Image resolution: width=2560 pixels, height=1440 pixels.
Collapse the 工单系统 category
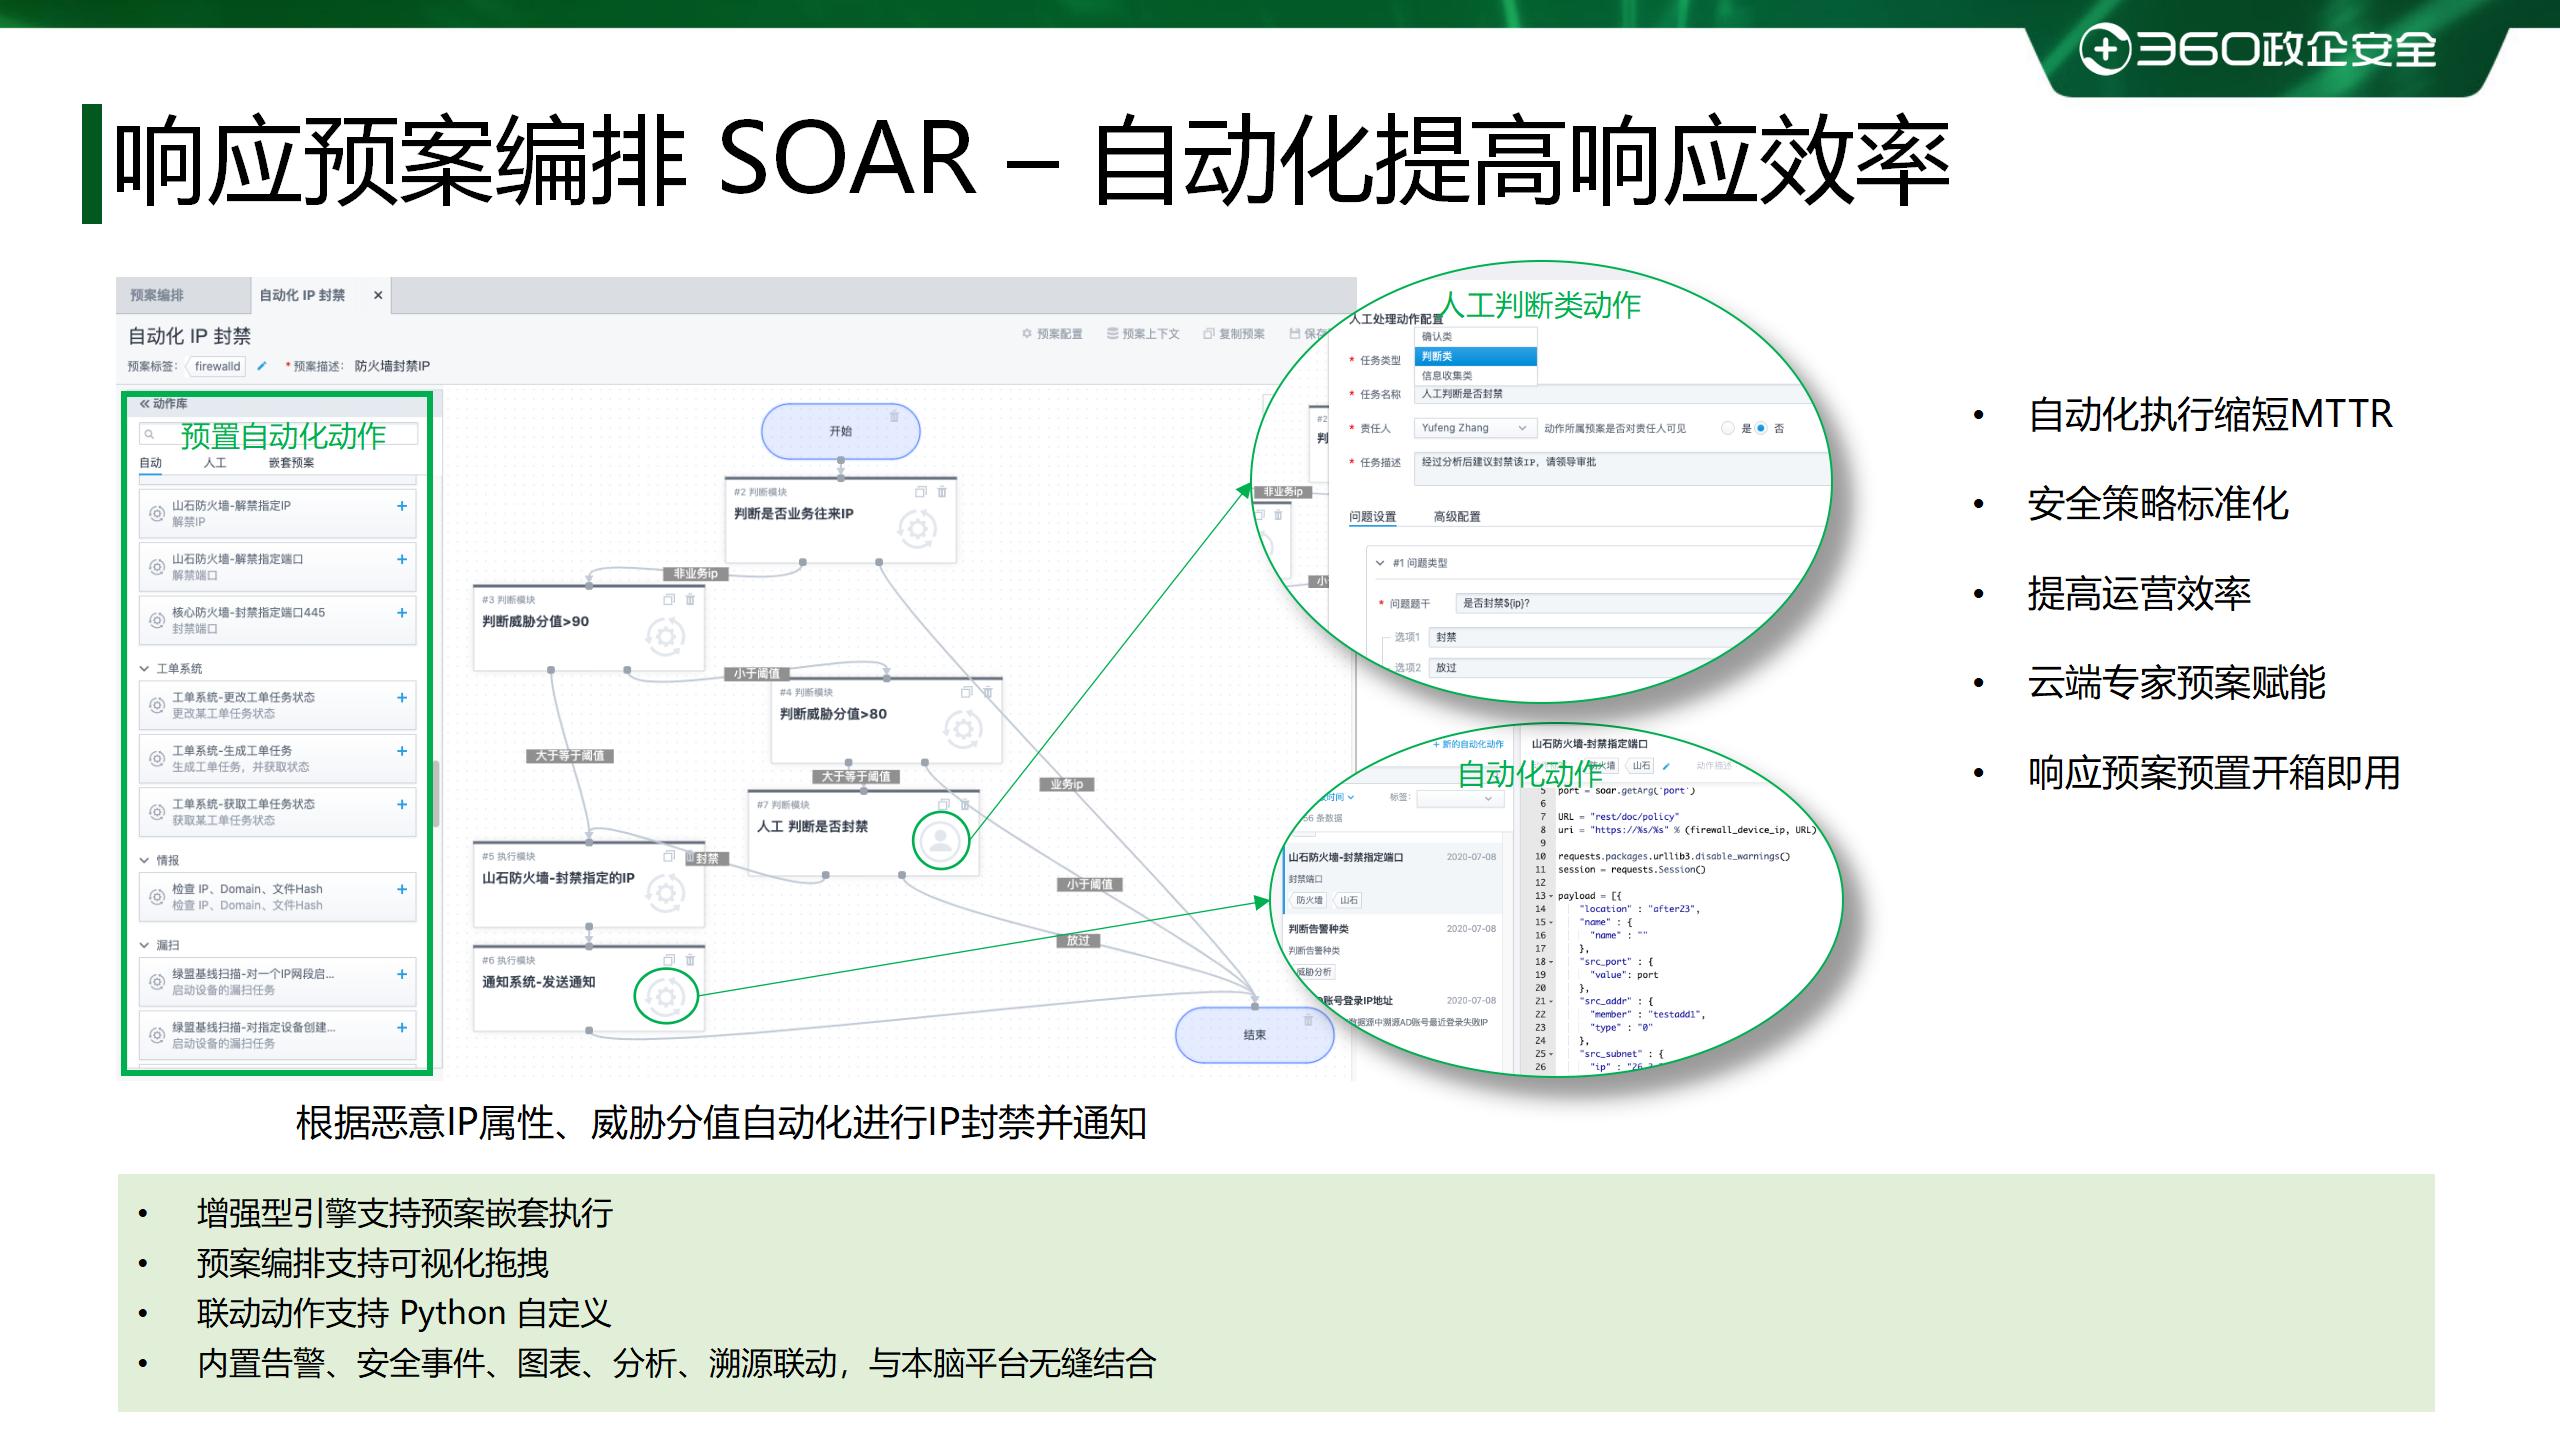click(x=145, y=668)
